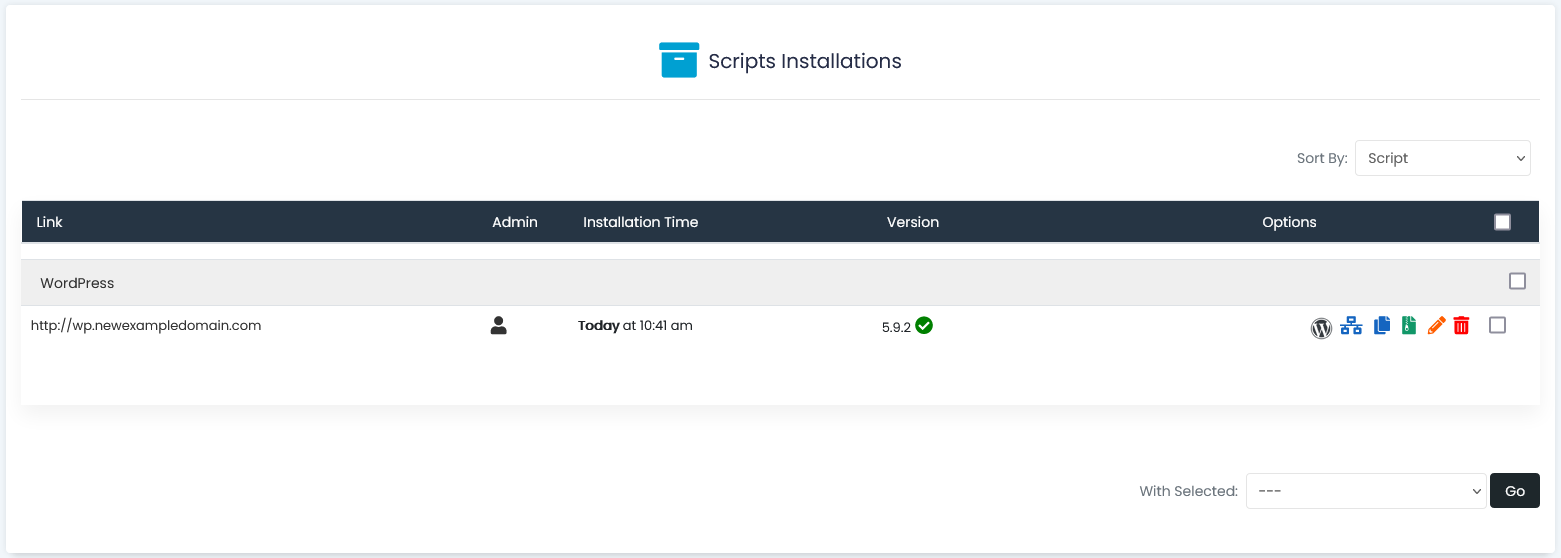Viewport: 1561px width, 558px height.
Task: Click the Options column header
Action: pyautogui.click(x=1289, y=222)
